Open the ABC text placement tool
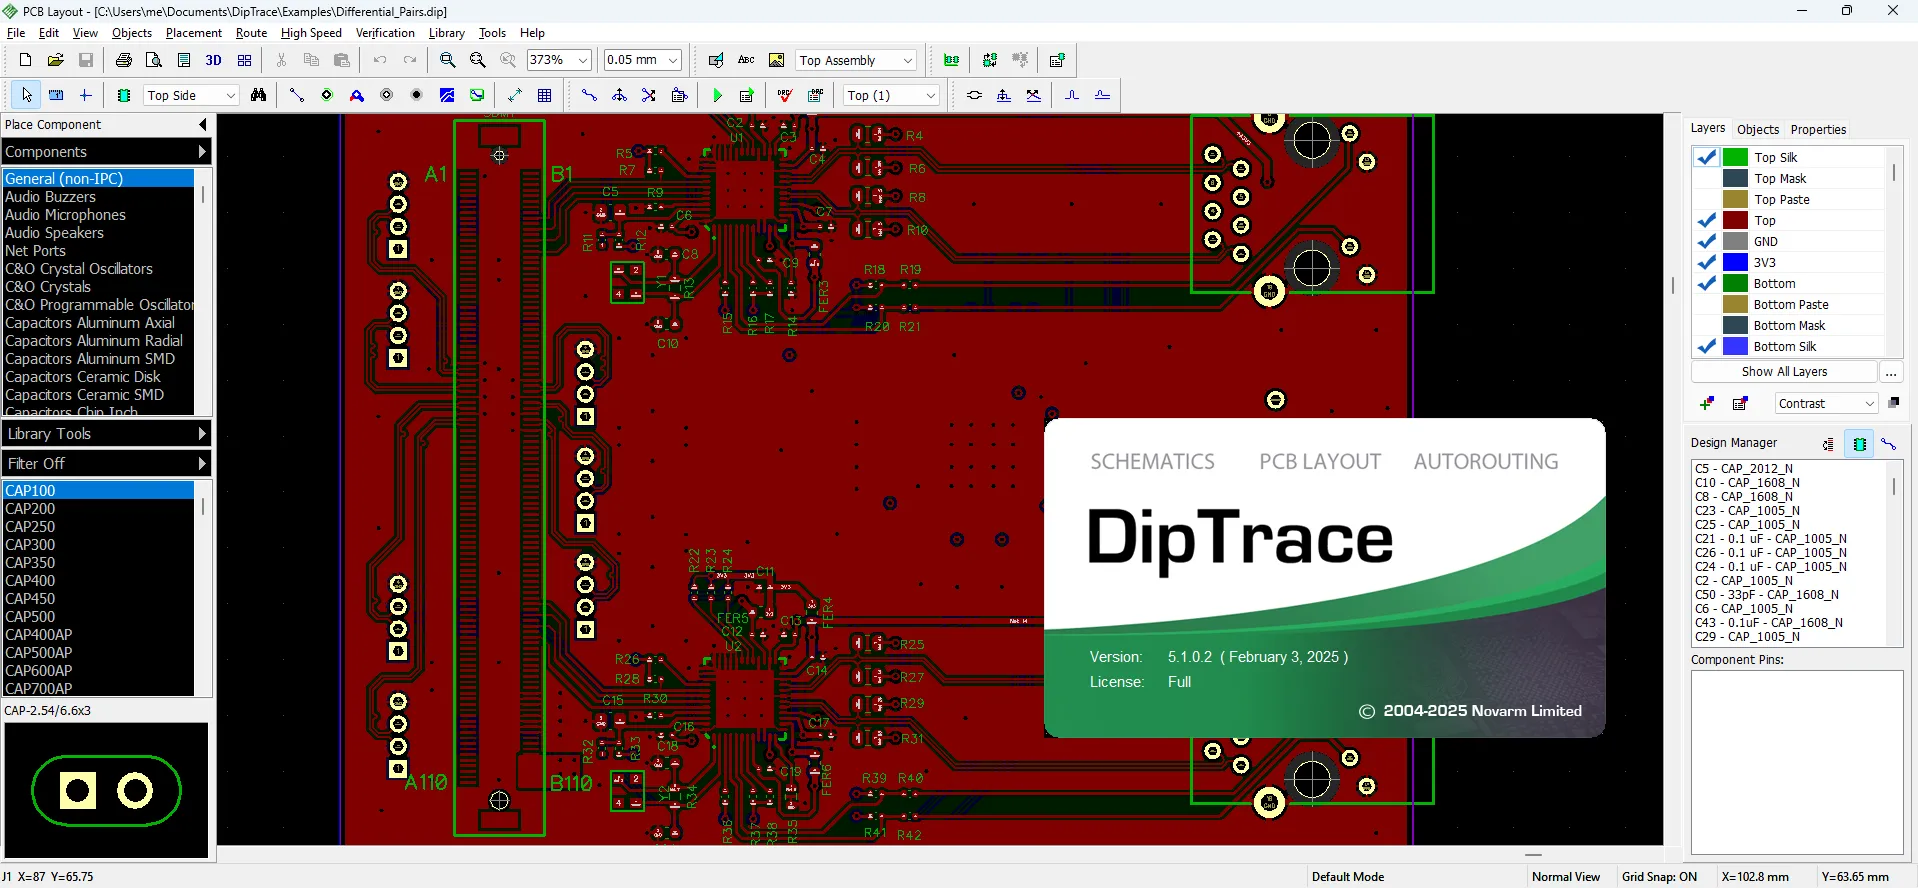The image size is (1918, 888). [x=746, y=60]
